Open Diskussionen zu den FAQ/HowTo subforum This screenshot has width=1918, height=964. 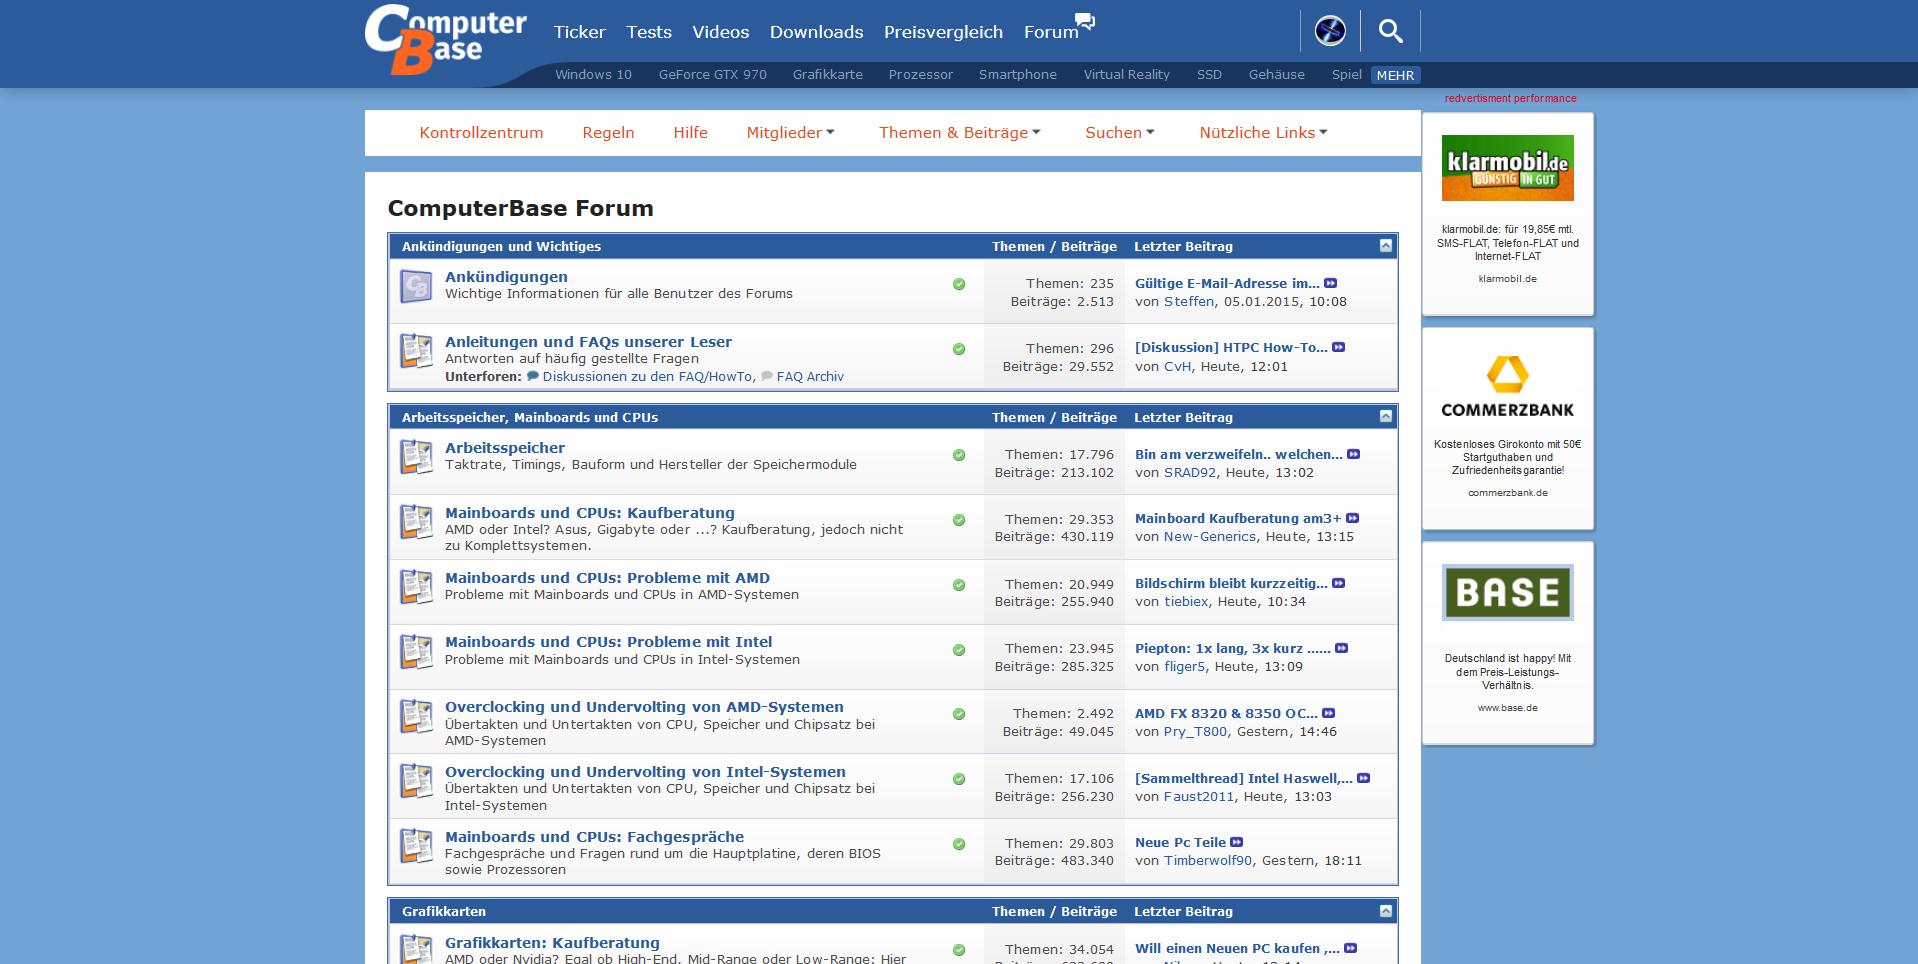coord(647,377)
